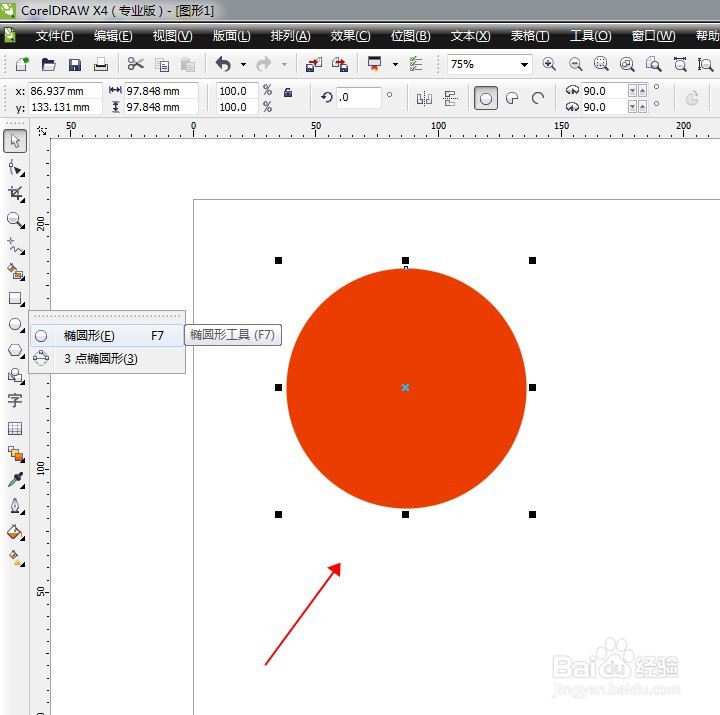Open the 版面(L) menu
This screenshot has width=720, height=715.
(231, 36)
